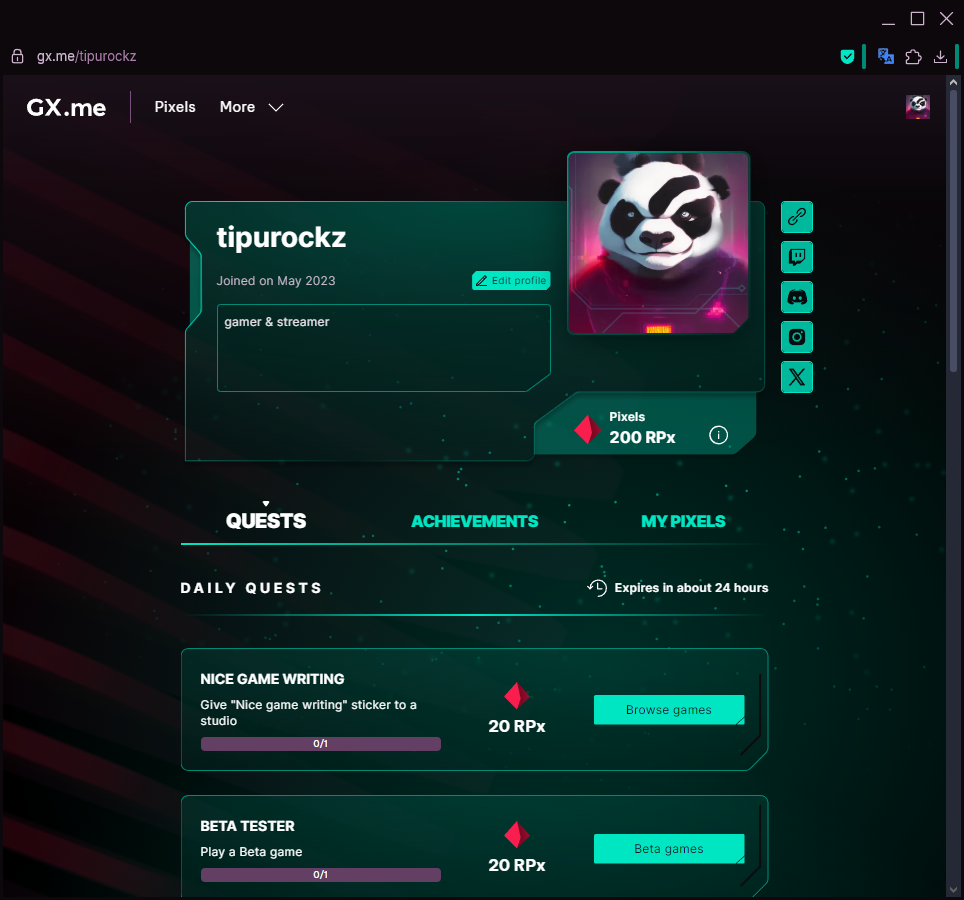
Task: Click the Browse games button
Action: tap(668, 710)
